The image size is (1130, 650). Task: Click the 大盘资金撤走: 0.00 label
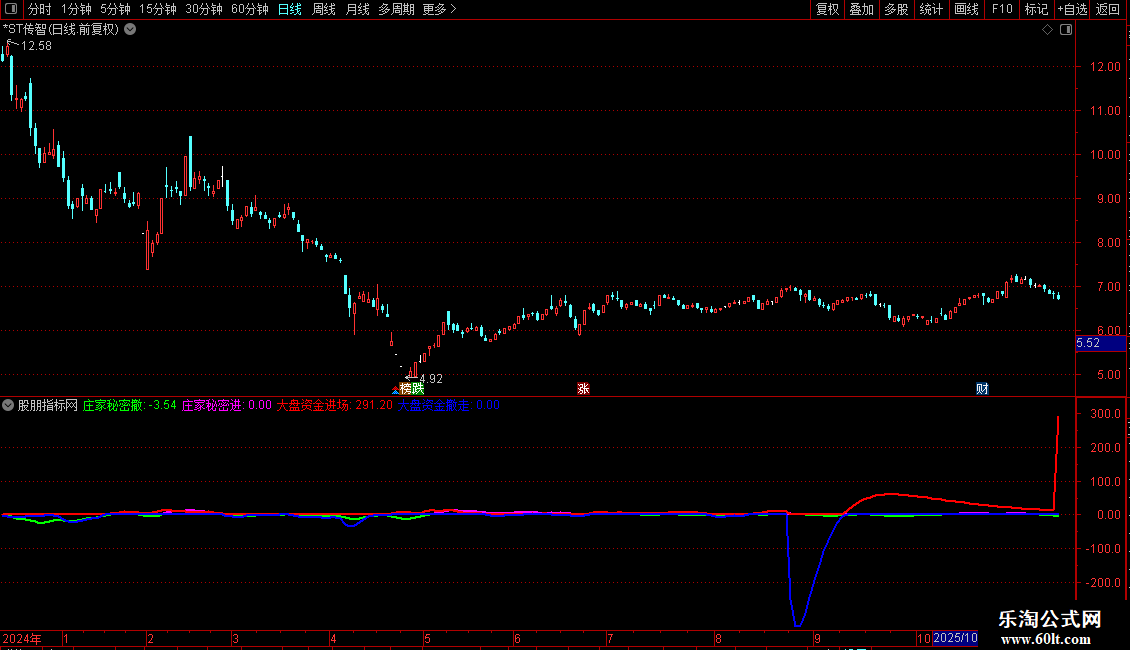(448, 406)
